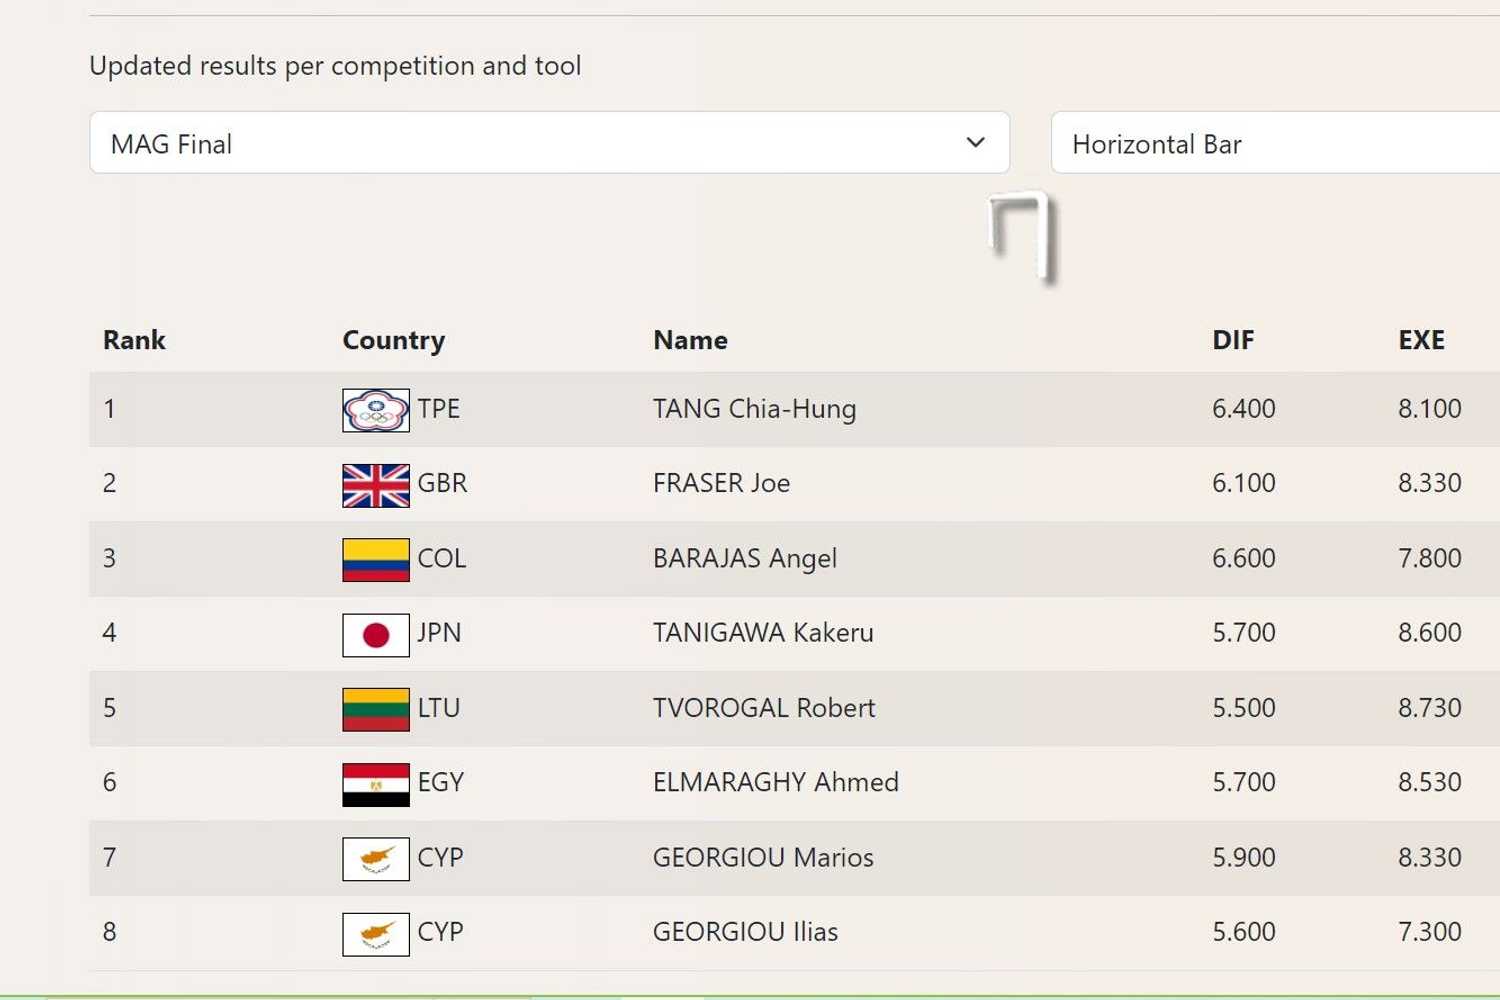The image size is (1500, 1000).
Task: Click the Cyprus flag in rank 7 row
Action: pyautogui.click(x=375, y=858)
